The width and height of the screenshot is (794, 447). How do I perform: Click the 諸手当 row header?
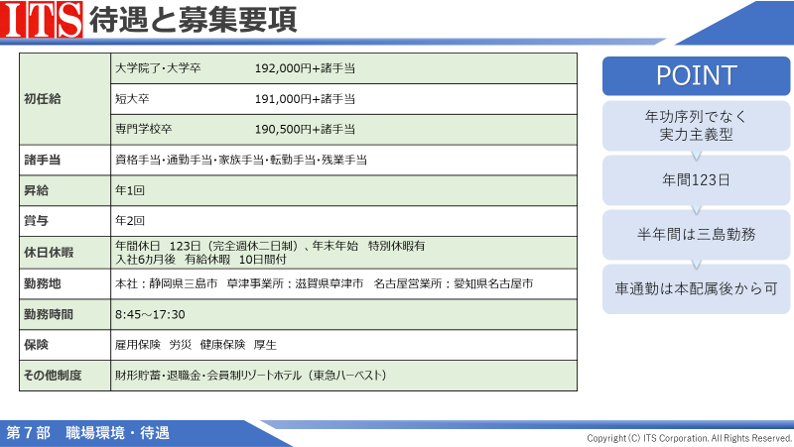tap(65, 160)
